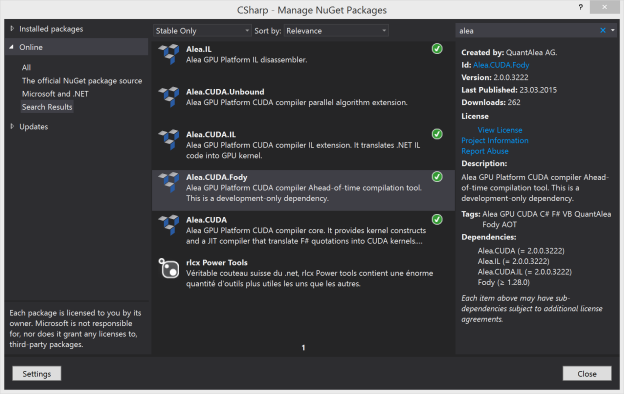Click the Updates label
The image size is (624, 394).
click(x=33, y=127)
